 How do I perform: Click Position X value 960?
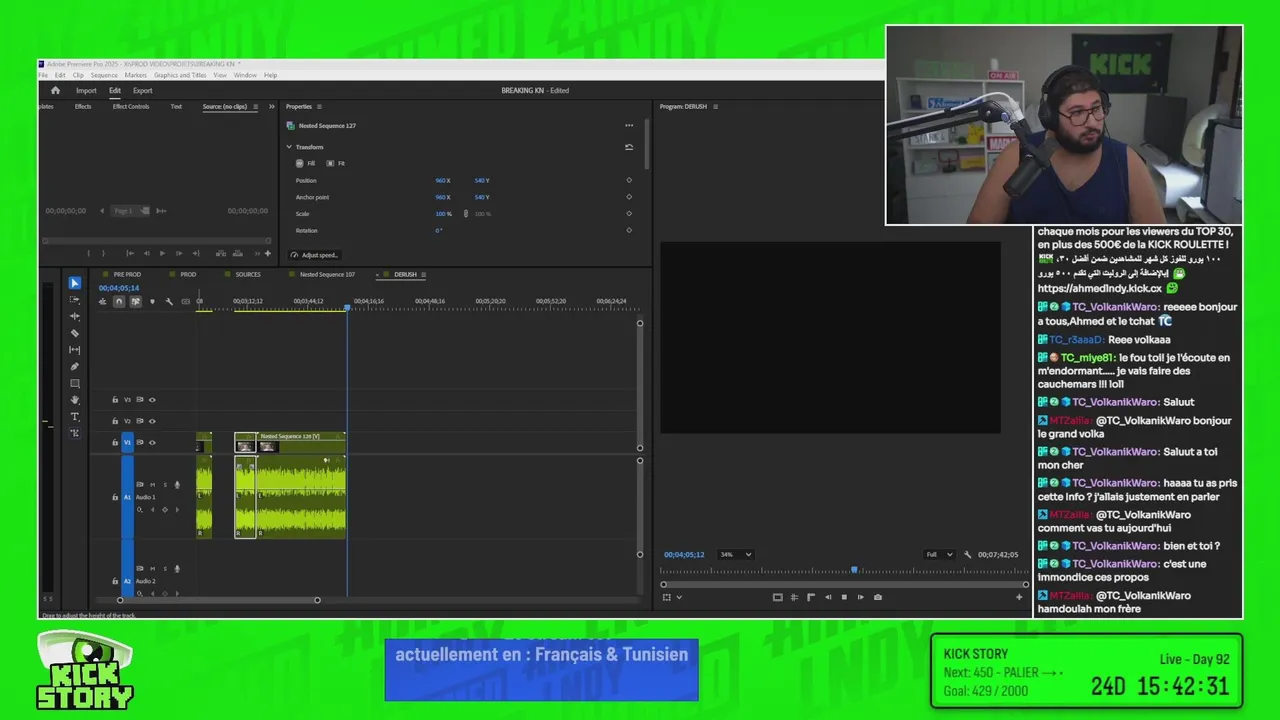(440, 180)
